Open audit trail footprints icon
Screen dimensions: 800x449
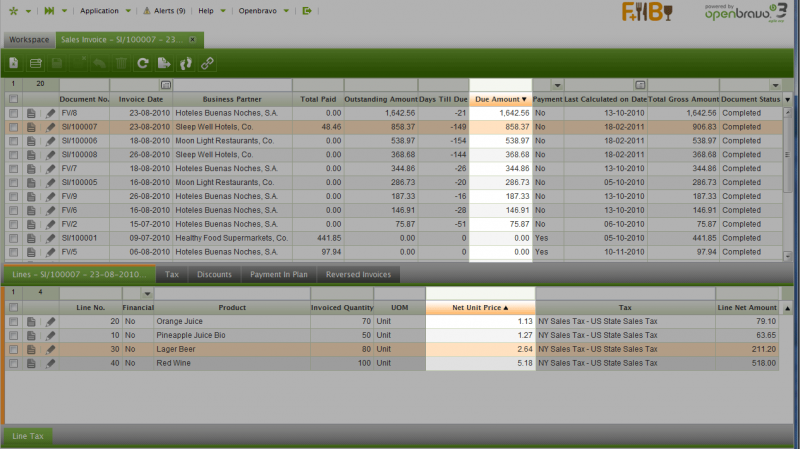(x=186, y=63)
